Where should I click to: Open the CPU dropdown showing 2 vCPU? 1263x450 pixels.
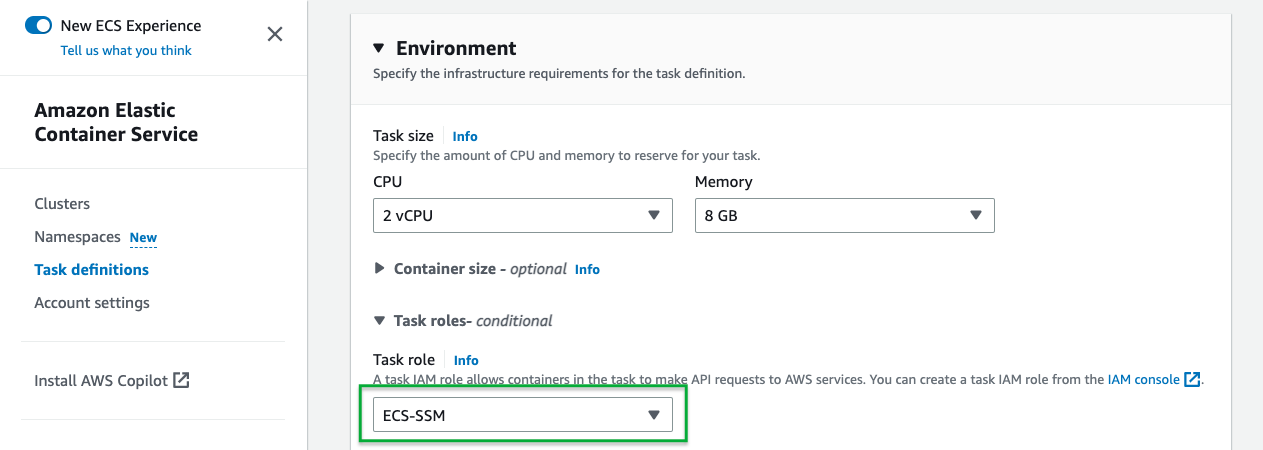tap(522, 215)
